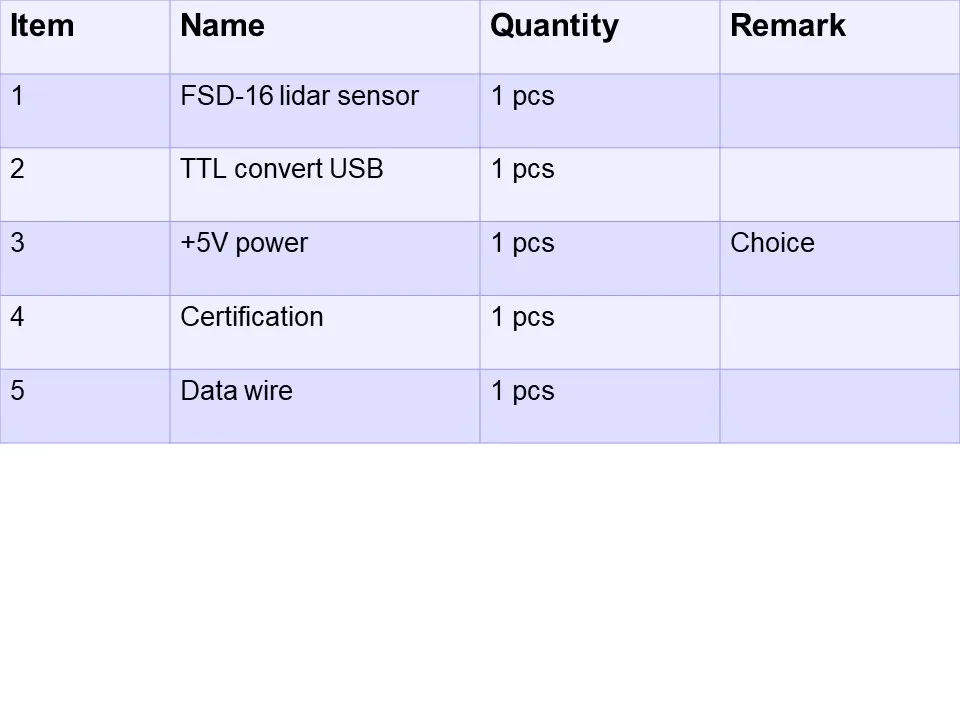Select the TTL convert USB cell
960x720 pixels.
click(x=325, y=184)
